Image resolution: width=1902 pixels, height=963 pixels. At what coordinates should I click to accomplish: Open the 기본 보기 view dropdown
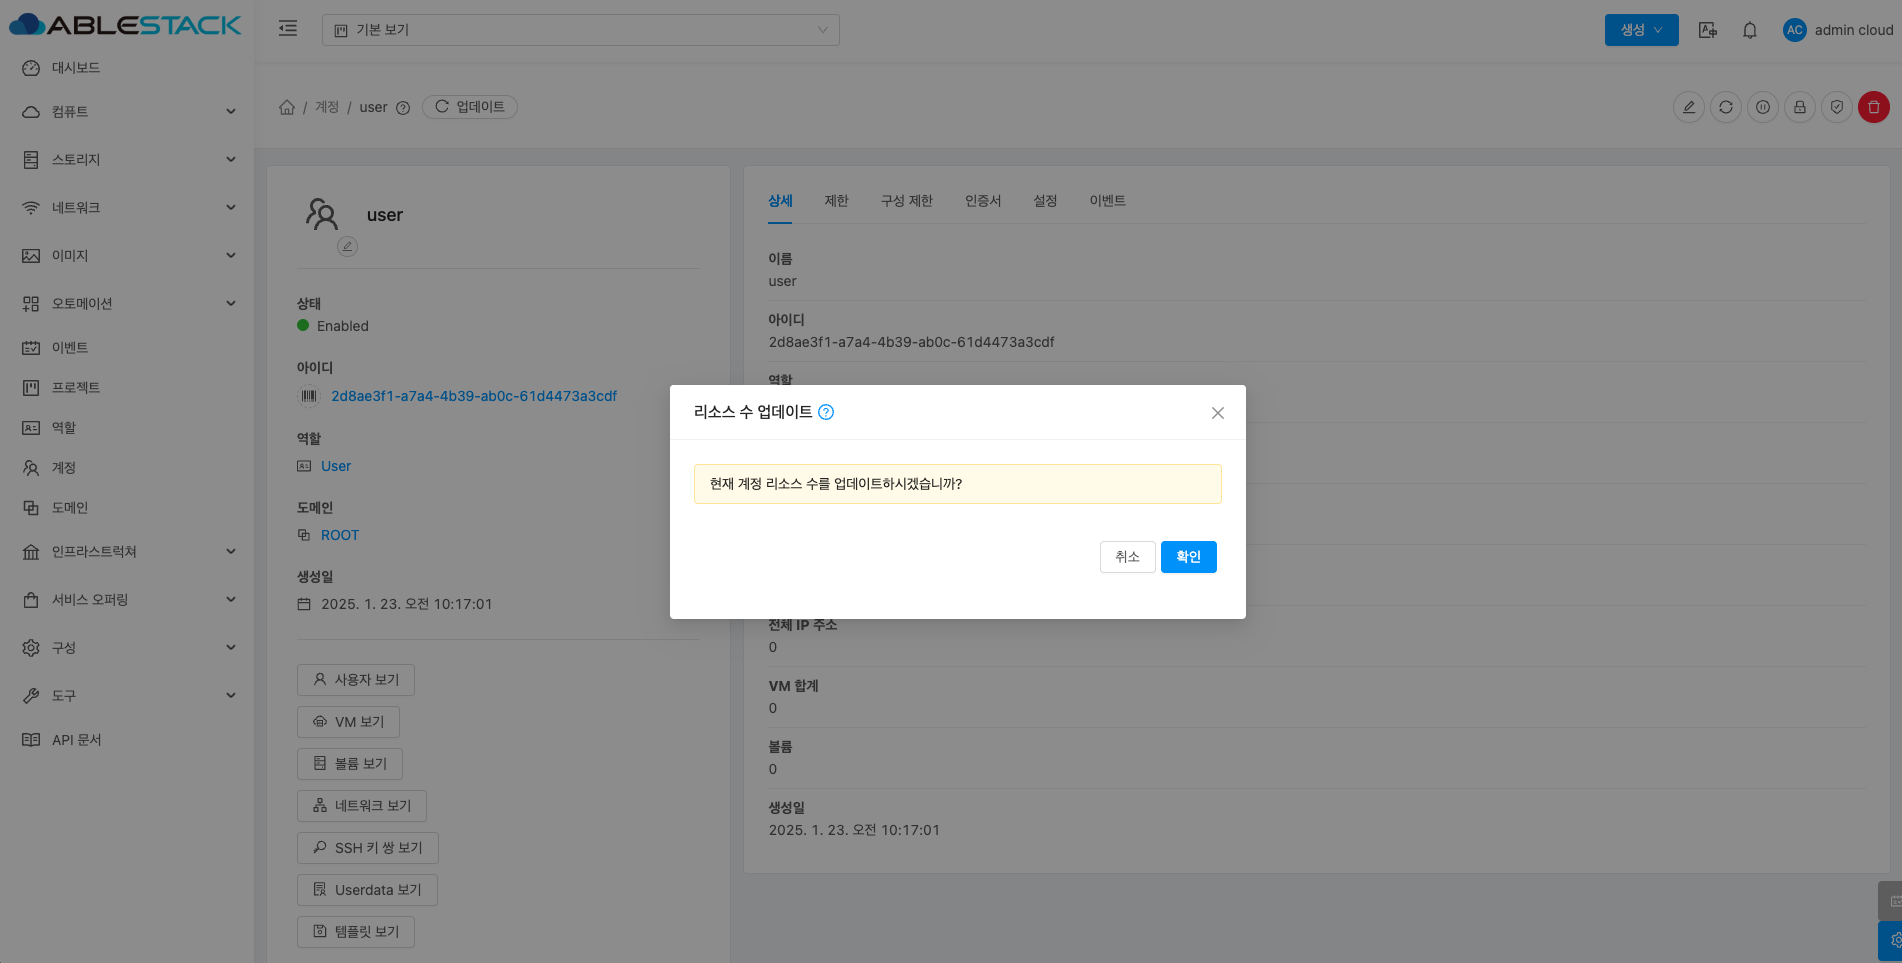[580, 30]
